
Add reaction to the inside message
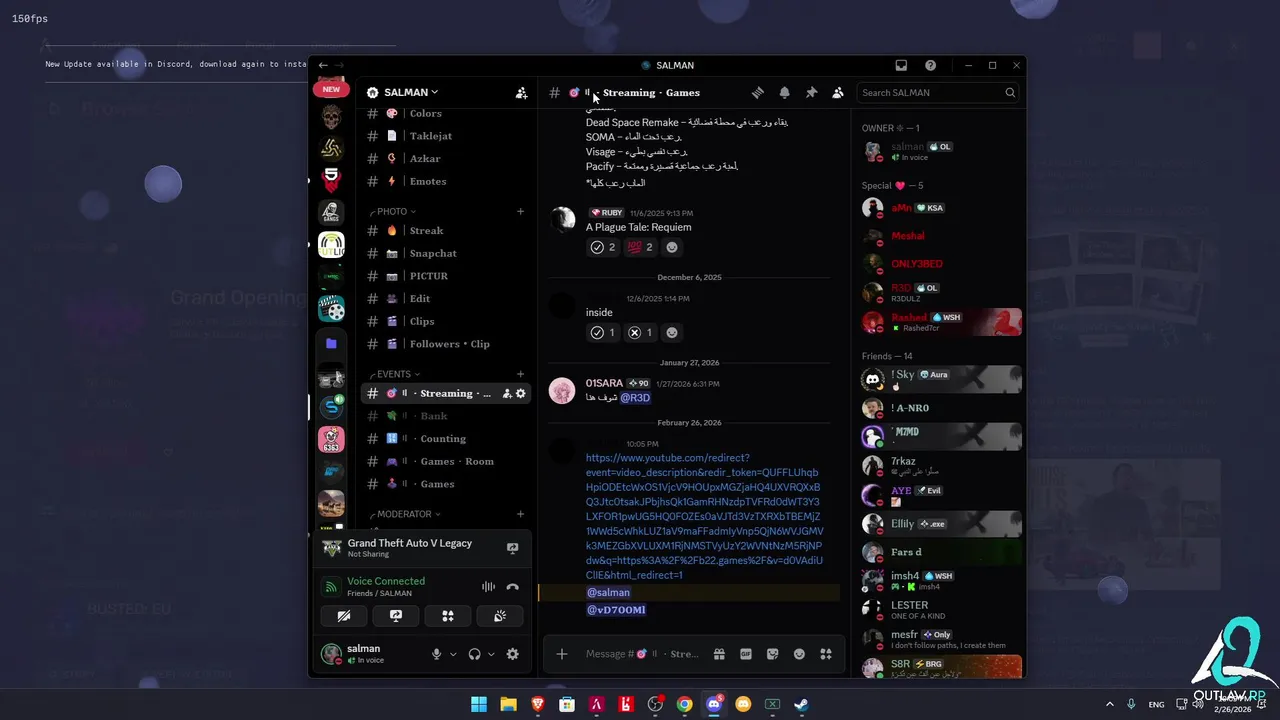(x=672, y=333)
